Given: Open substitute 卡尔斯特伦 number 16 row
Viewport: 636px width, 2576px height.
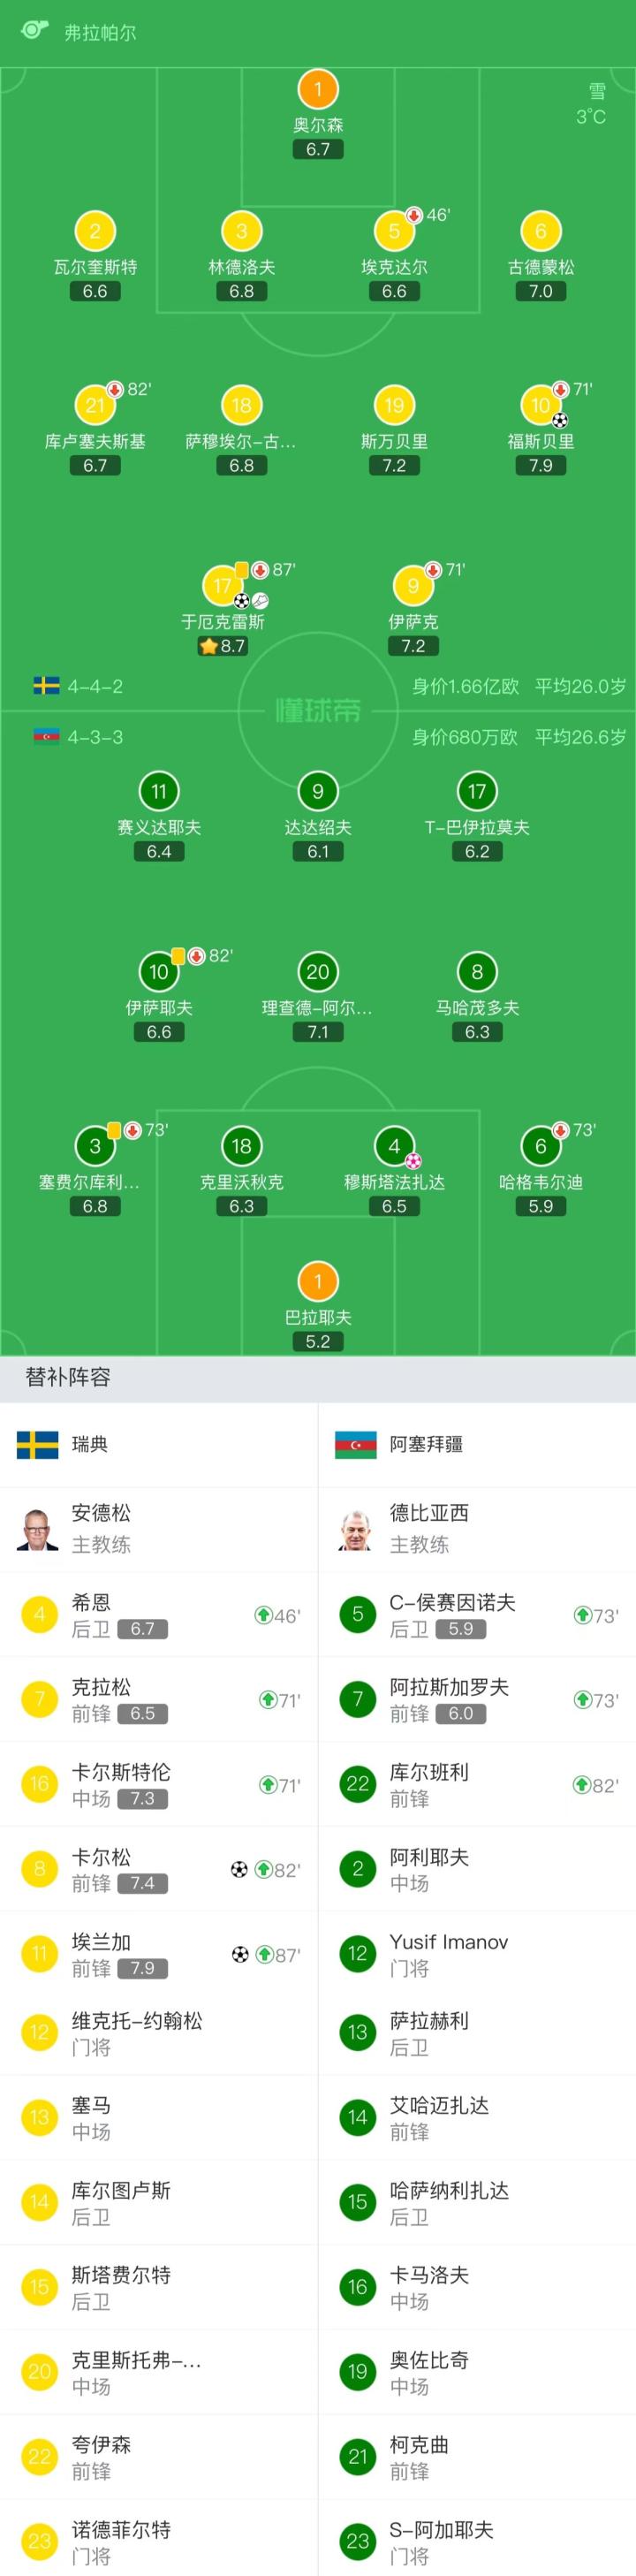Looking at the screenshot, I should (159, 1784).
